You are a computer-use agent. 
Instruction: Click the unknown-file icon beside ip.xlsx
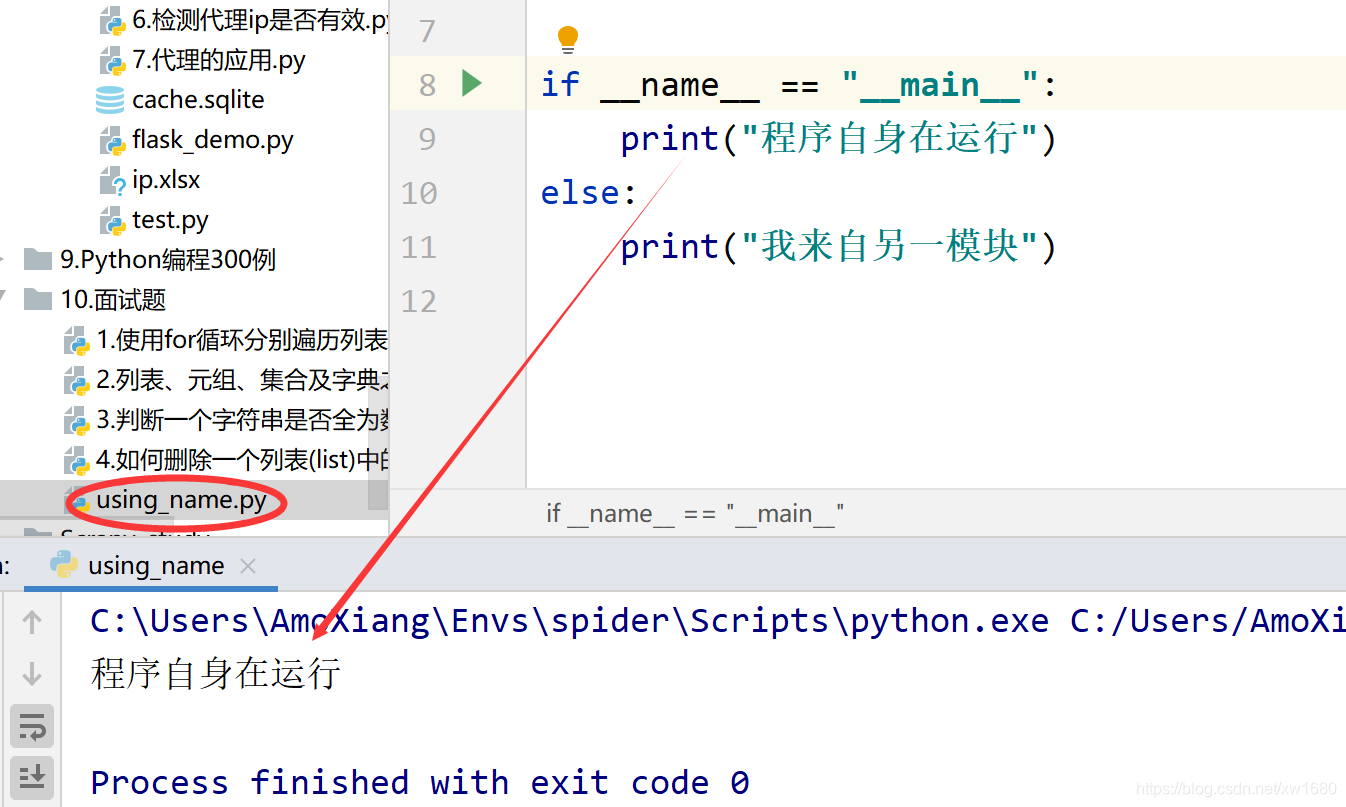click(112, 181)
